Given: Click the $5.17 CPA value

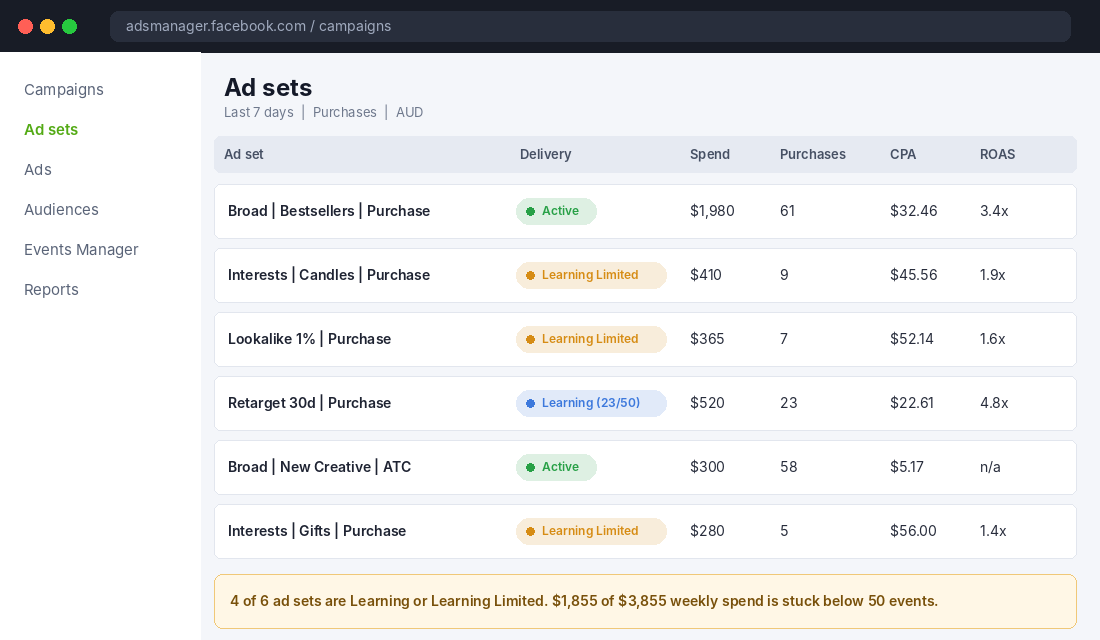Looking at the screenshot, I should click(907, 467).
